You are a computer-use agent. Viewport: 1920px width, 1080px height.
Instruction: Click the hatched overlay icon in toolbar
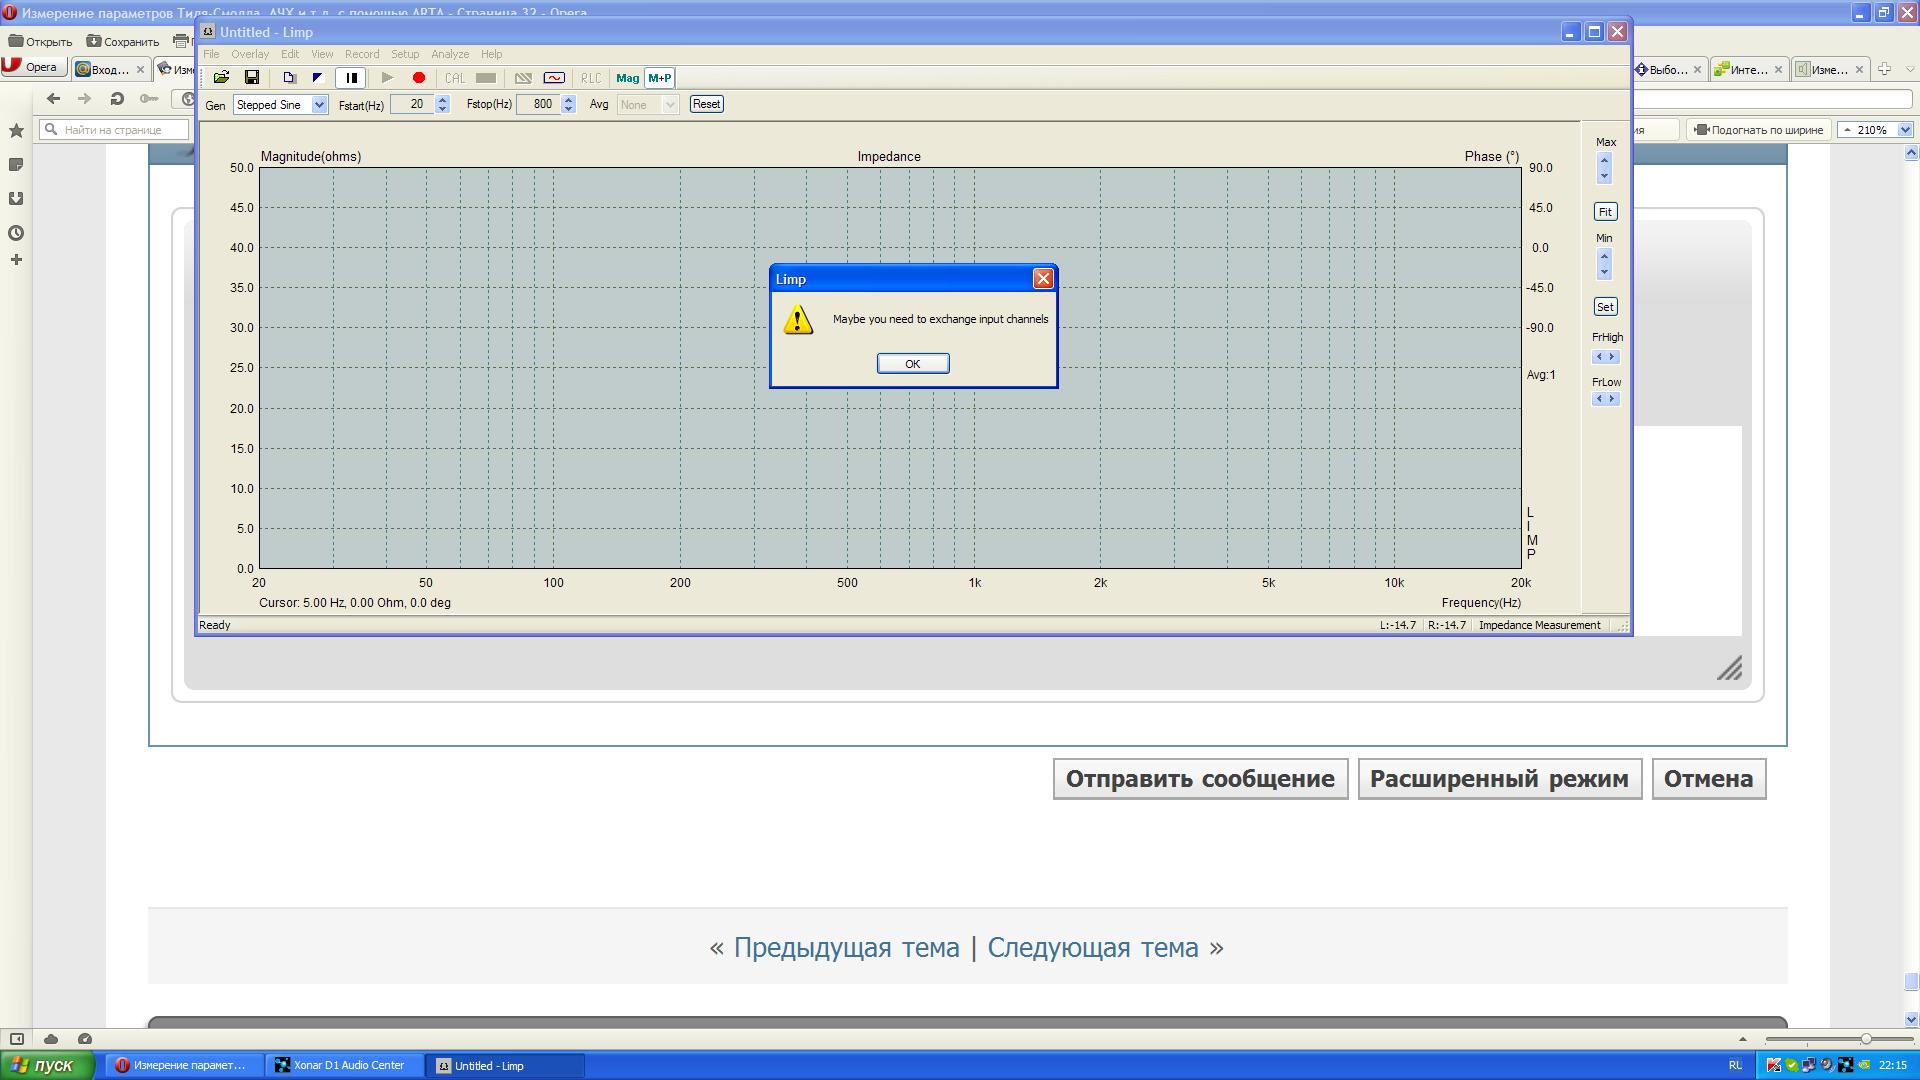523,78
